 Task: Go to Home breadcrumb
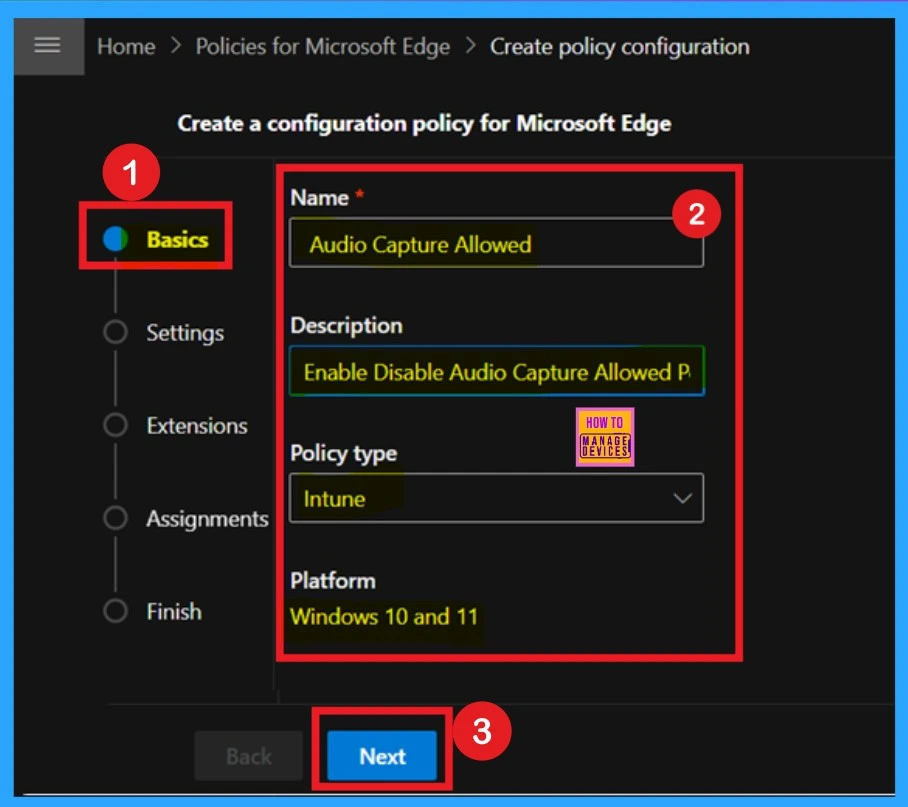click(126, 47)
